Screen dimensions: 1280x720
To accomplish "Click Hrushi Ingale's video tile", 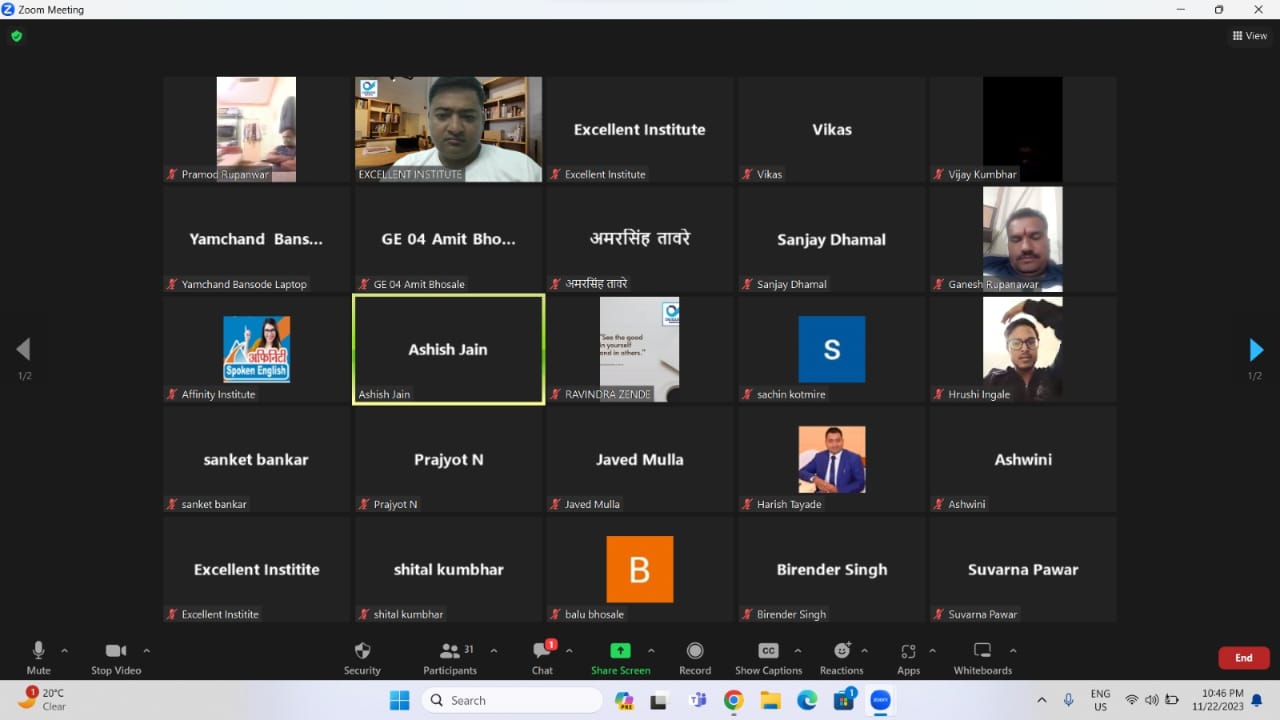I will point(1023,349).
